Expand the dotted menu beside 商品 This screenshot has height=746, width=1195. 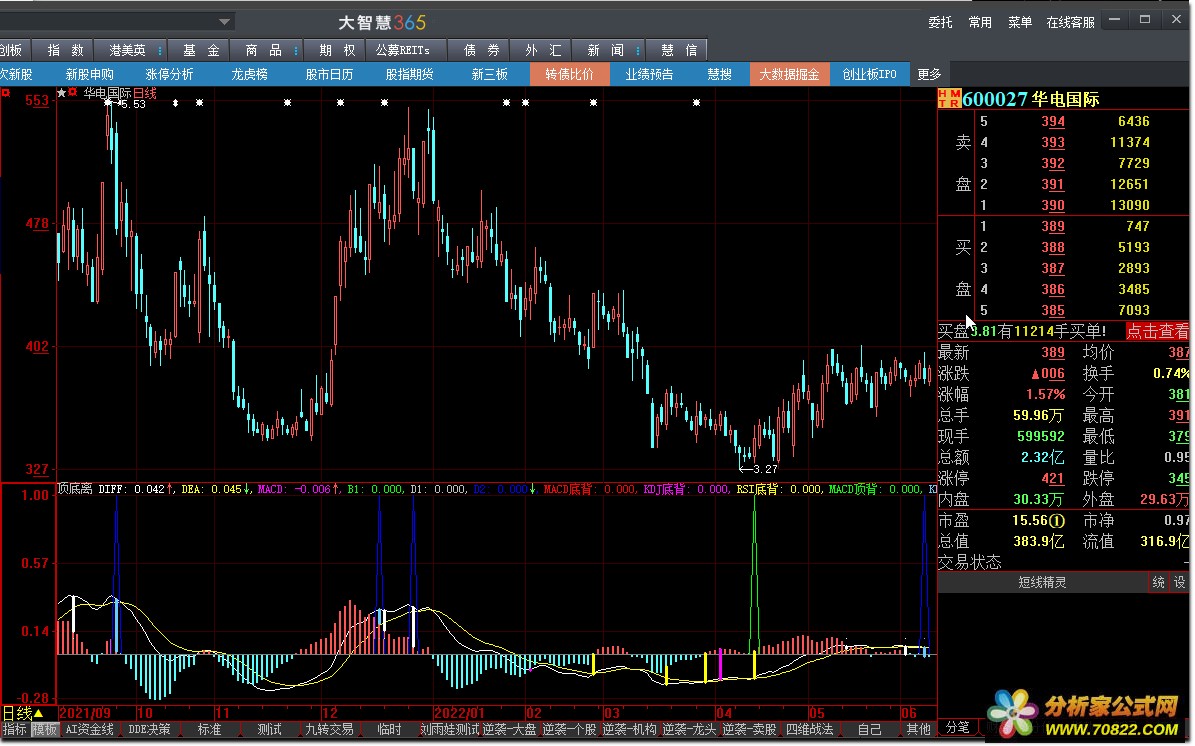pyautogui.click(x=296, y=50)
